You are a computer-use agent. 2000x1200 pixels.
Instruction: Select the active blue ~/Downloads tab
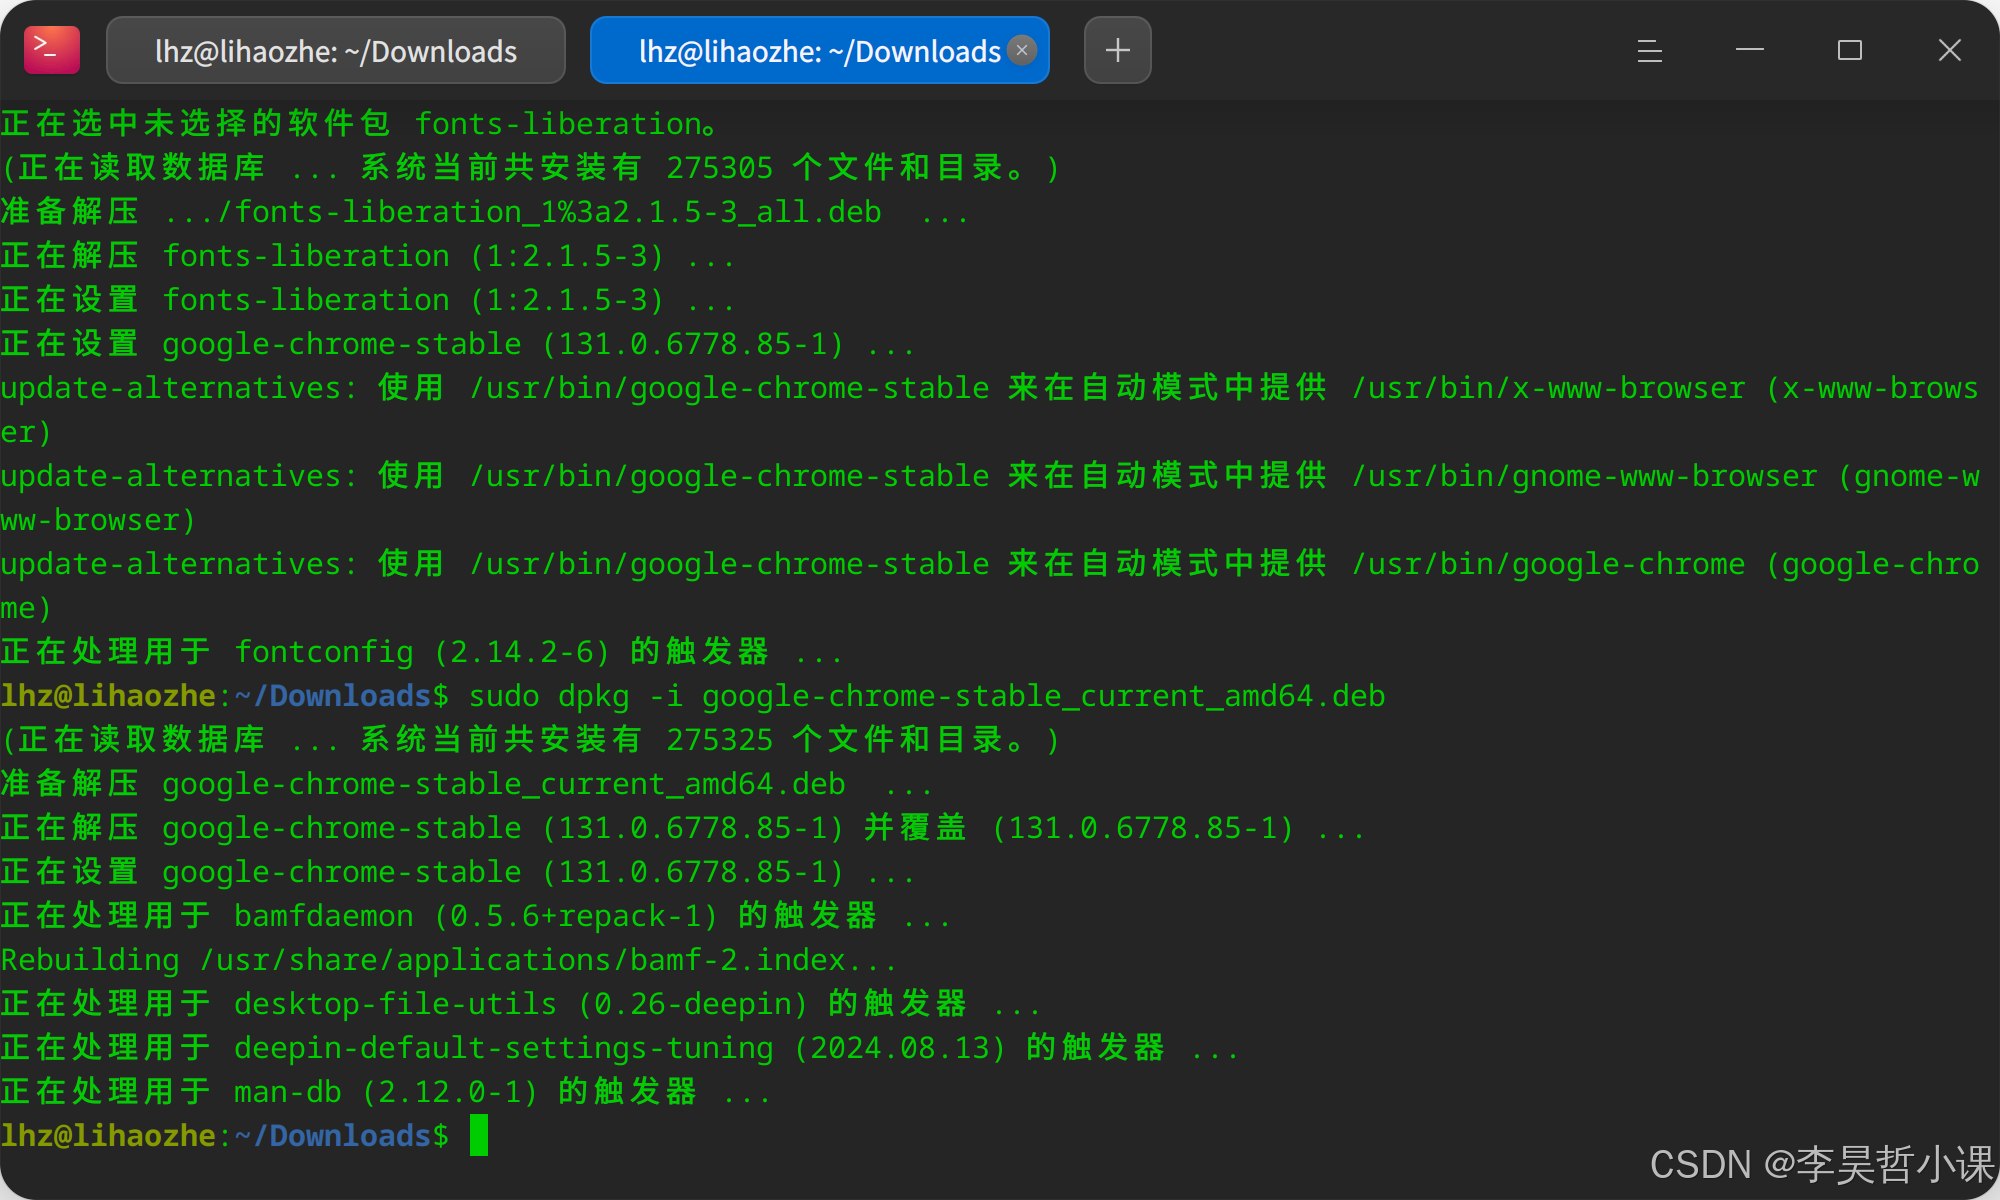[819, 51]
